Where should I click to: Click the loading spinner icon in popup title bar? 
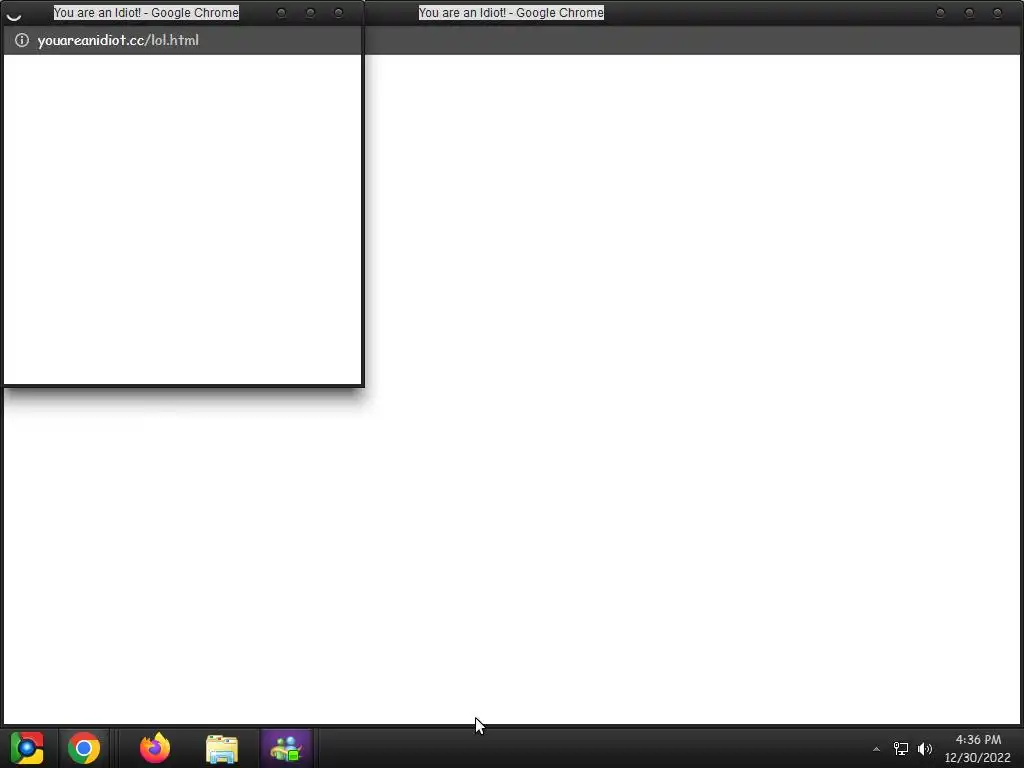(14, 14)
